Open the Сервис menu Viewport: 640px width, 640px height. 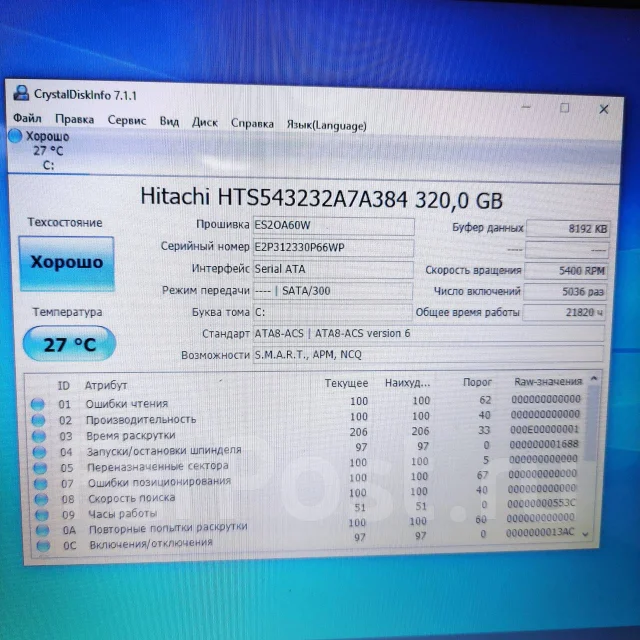point(127,120)
